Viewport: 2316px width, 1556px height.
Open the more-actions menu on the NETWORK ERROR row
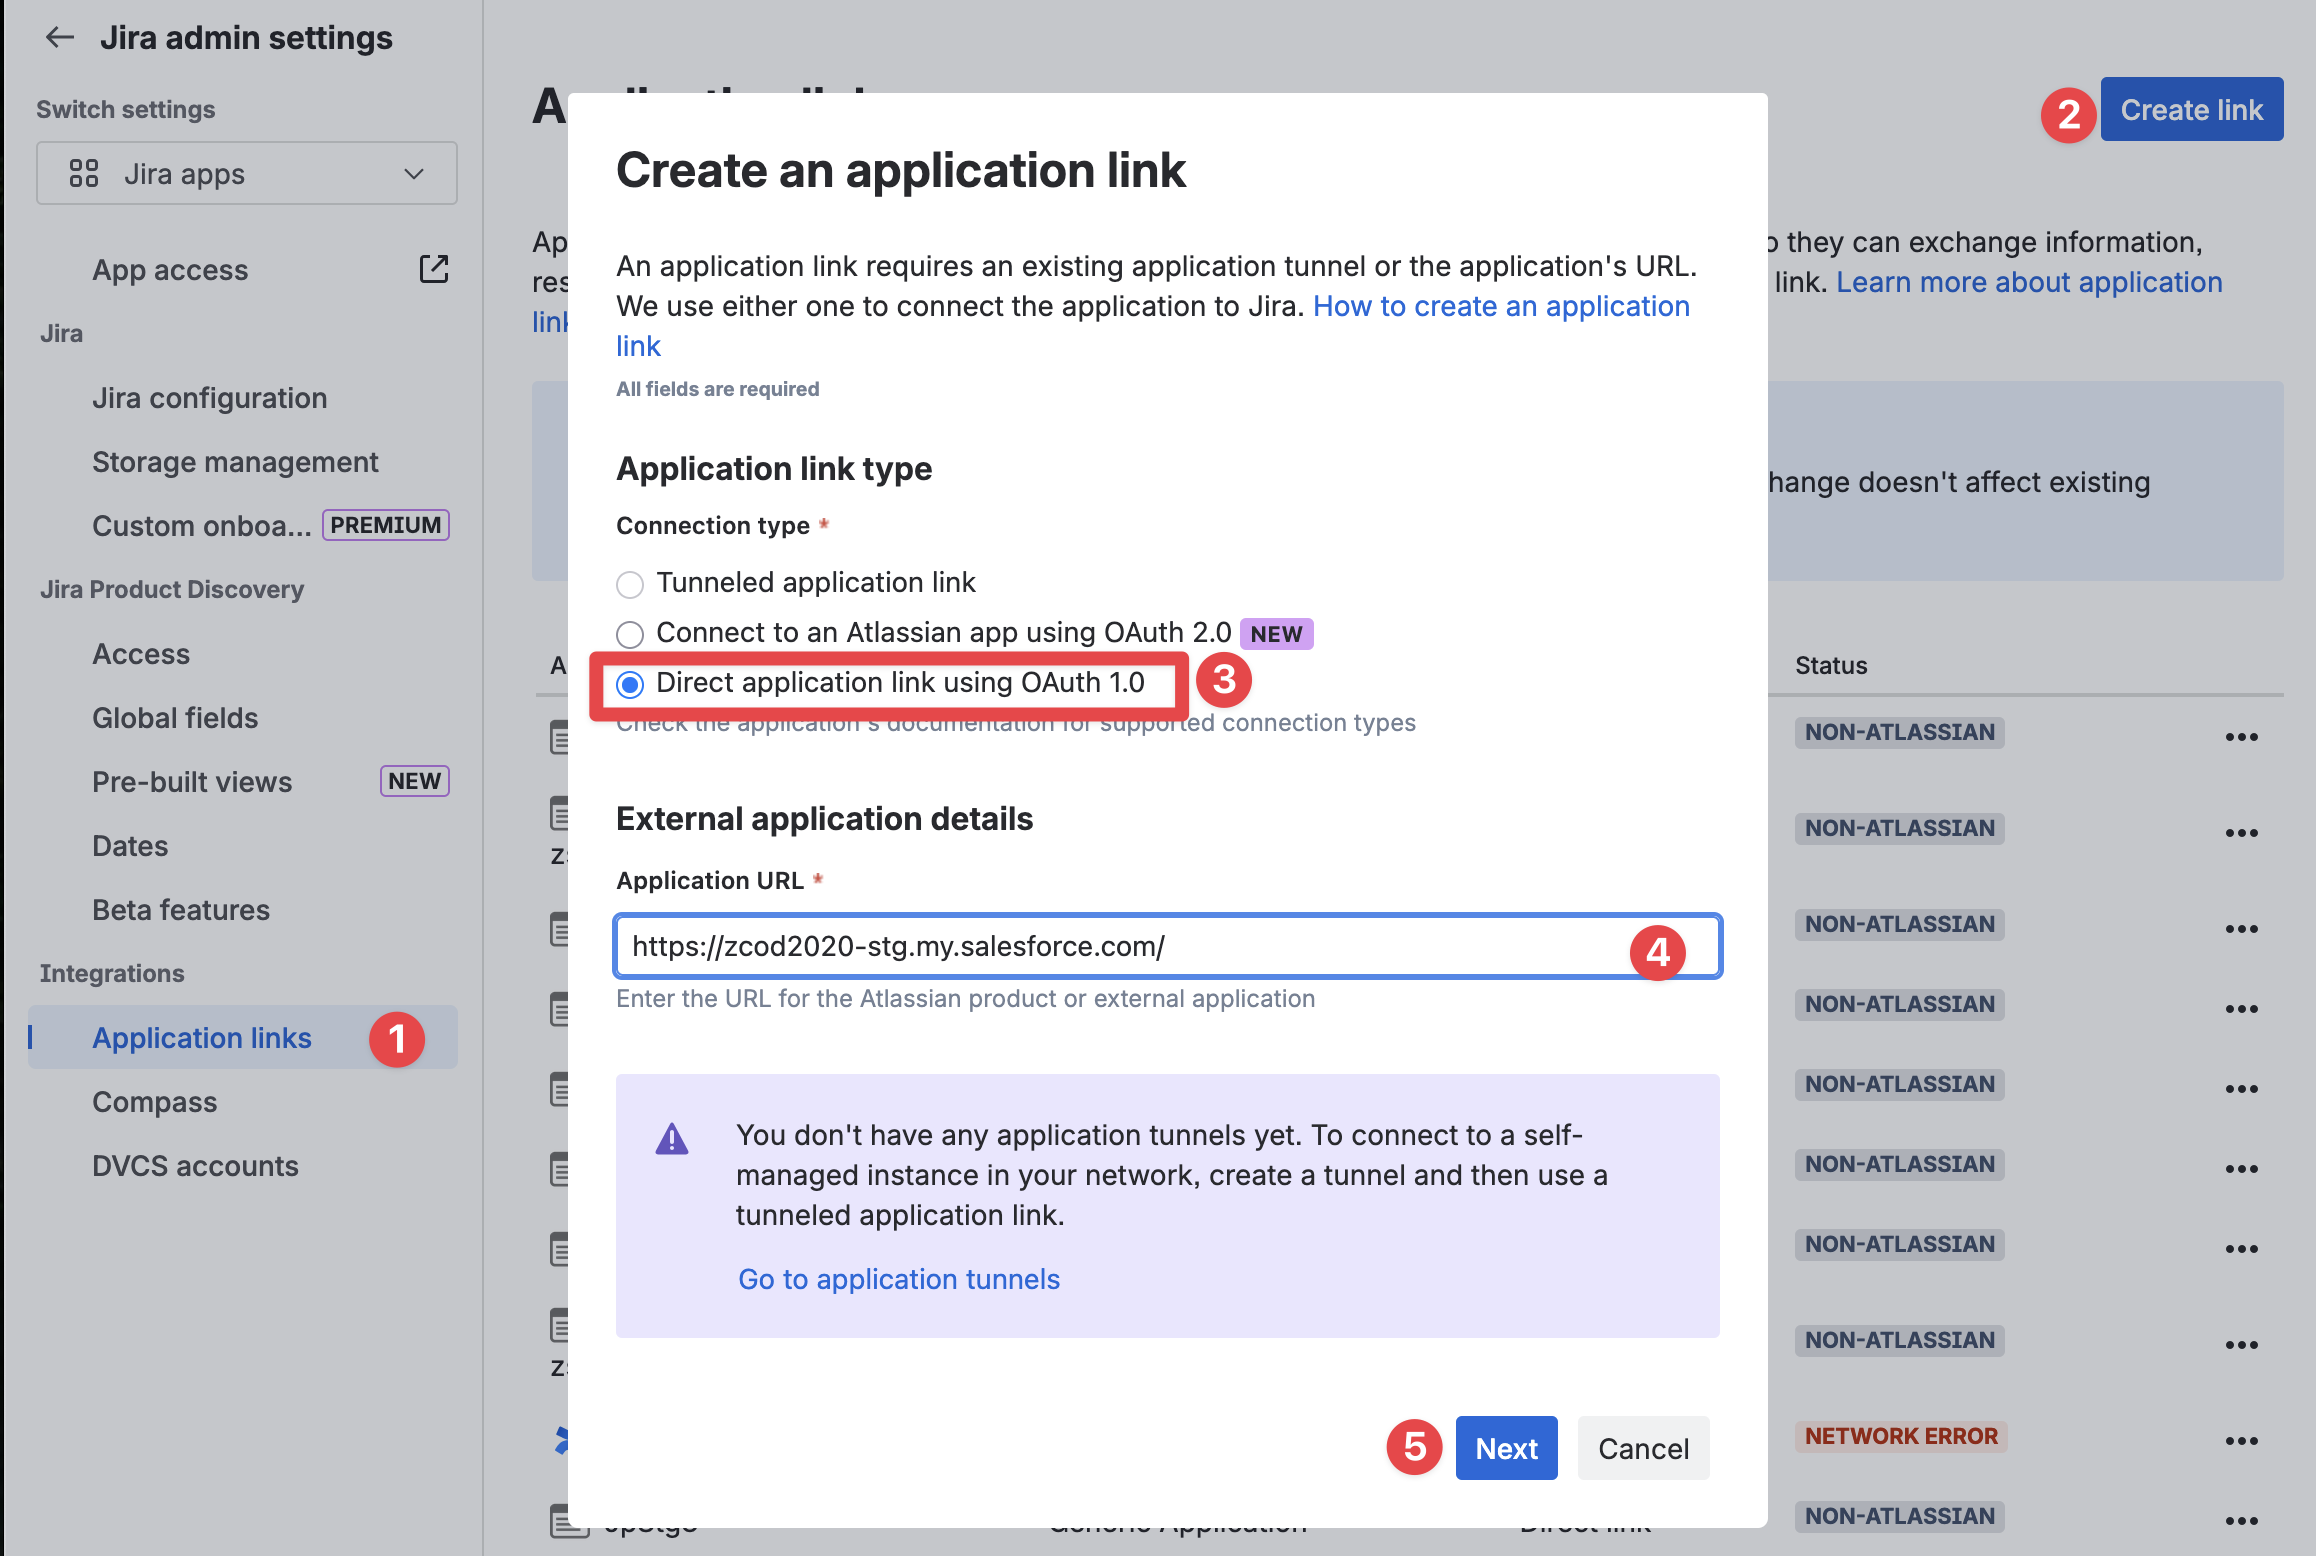pos(2241,1441)
